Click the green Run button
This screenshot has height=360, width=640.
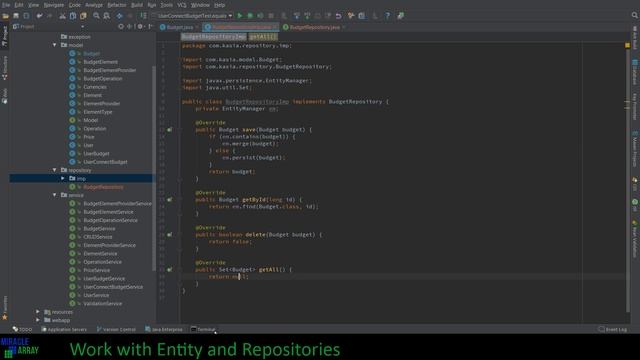tap(240, 16)
